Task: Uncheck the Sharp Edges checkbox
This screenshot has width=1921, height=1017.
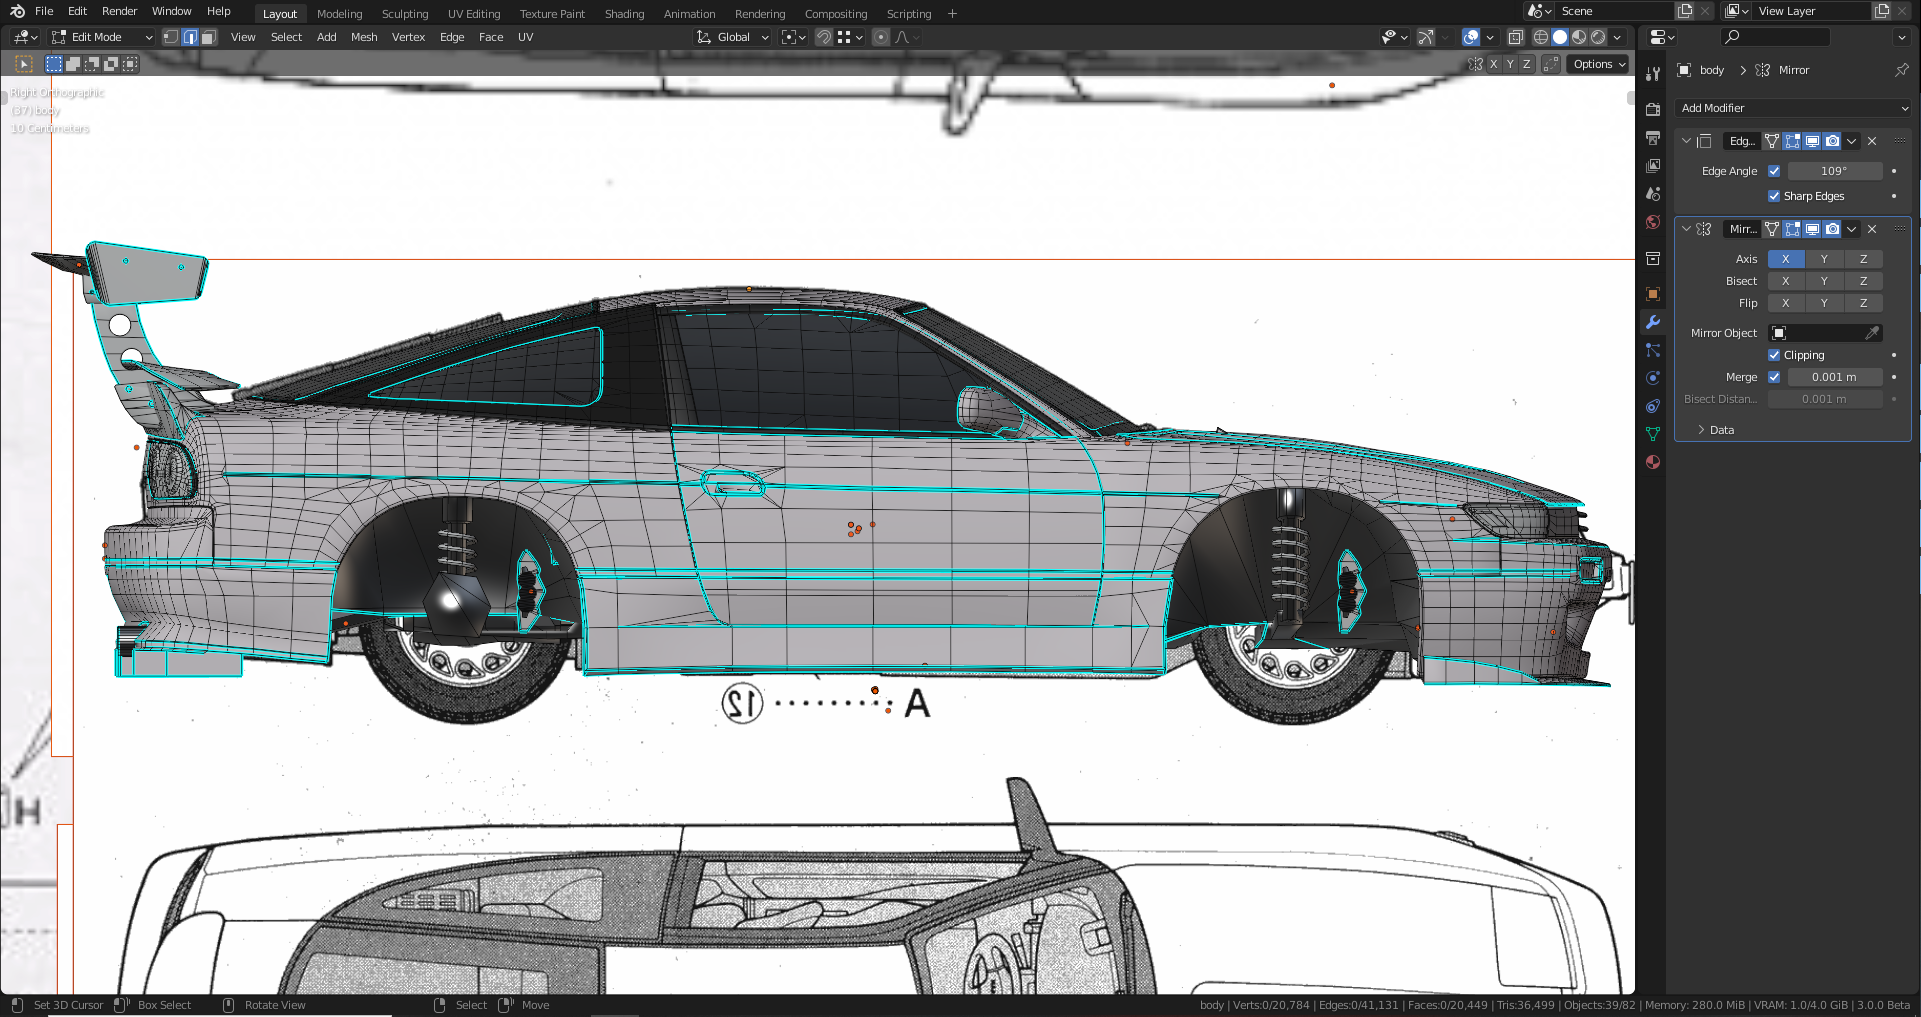Action: [x=1774, y=196]
